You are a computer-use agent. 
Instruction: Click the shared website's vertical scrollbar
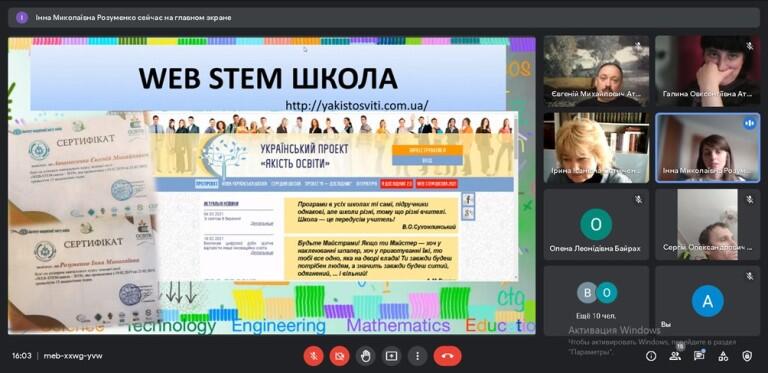tap(515, 196)
